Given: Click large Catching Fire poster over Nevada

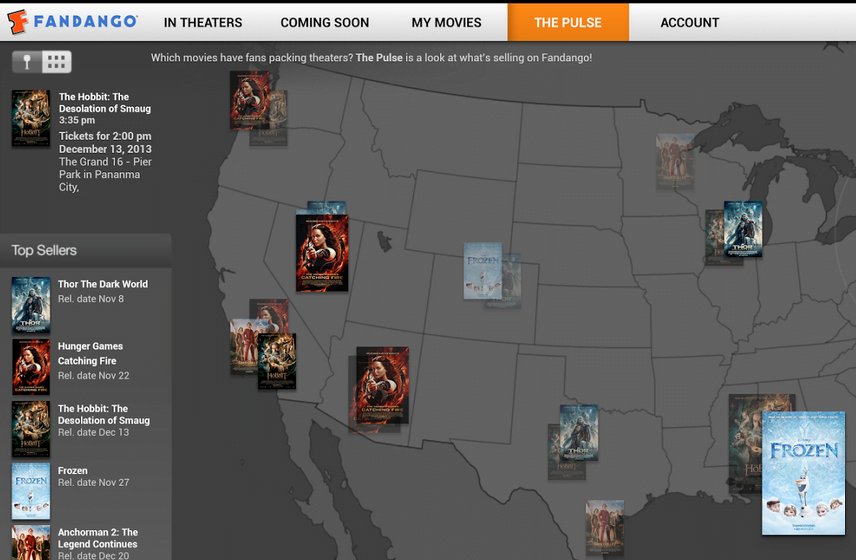Looking at the screenshot, I should (x=322, y=253).
